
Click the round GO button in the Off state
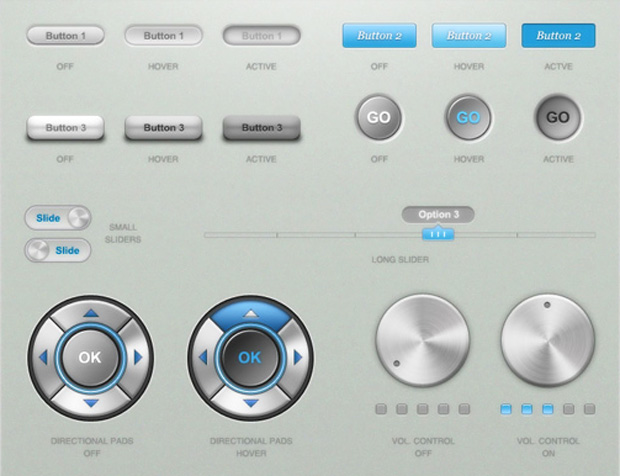click(x=379, y=118)
